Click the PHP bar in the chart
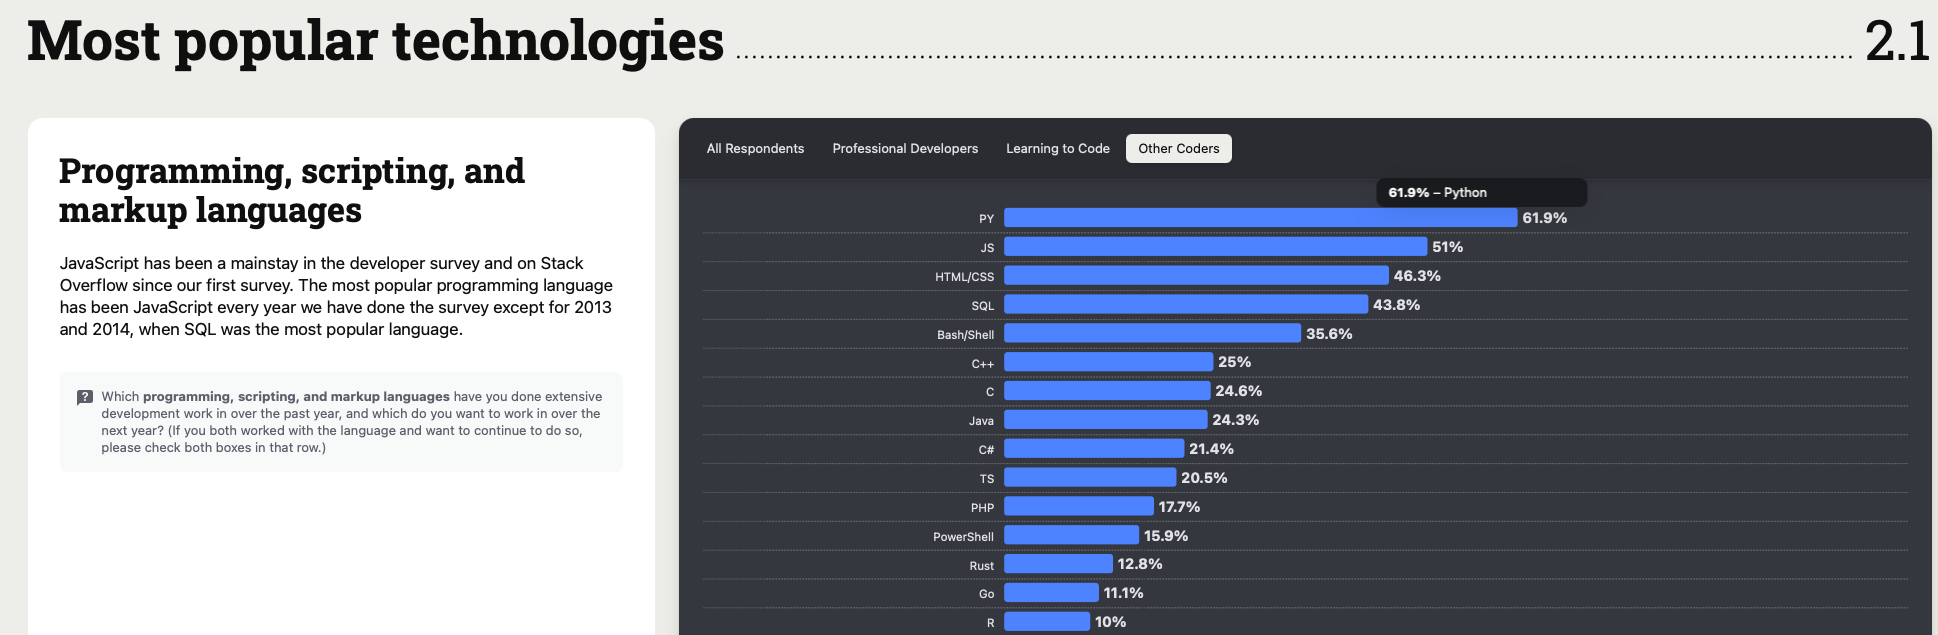Screen dimensions: 1938x635 (x=1078, y=507)
